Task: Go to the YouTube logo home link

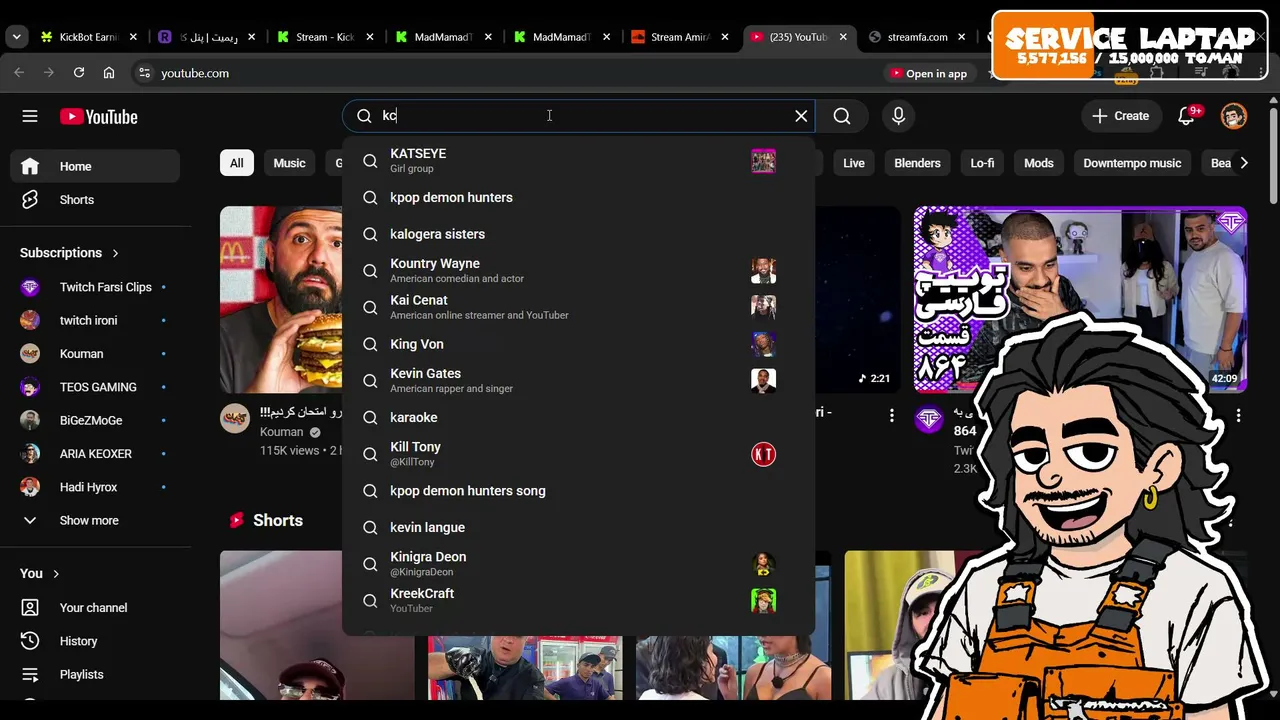Action: tap(98, 117)
